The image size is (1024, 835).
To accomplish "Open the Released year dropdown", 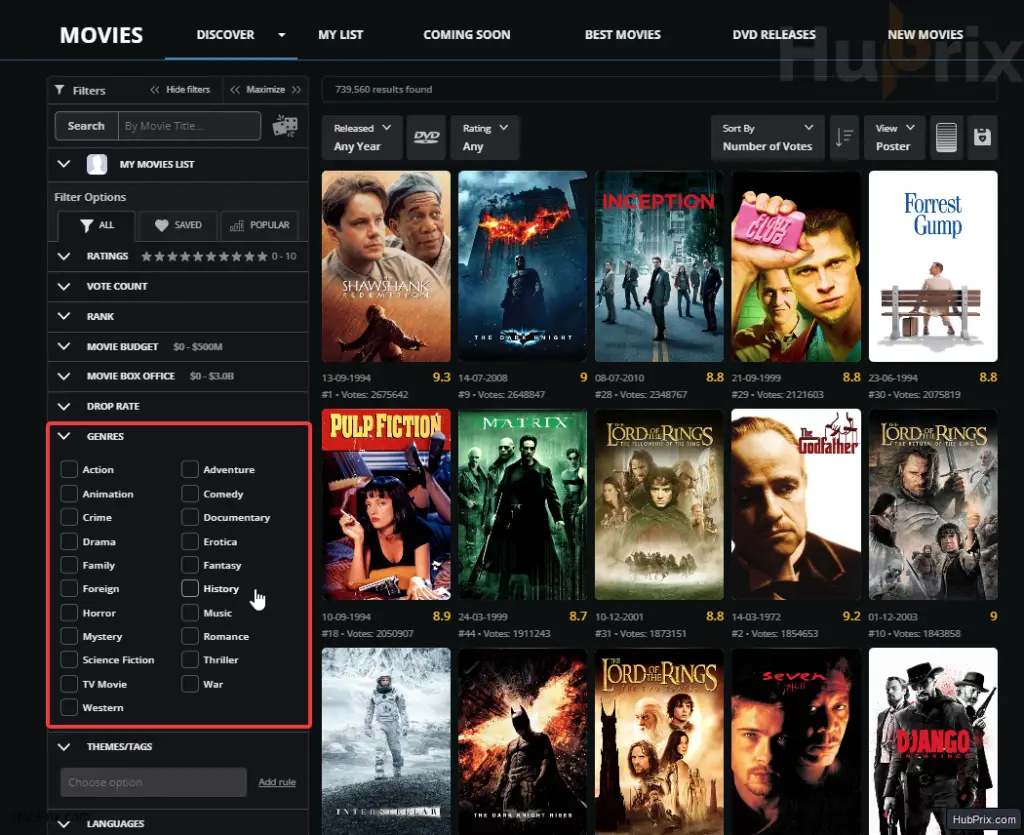I will pos(361,137).
